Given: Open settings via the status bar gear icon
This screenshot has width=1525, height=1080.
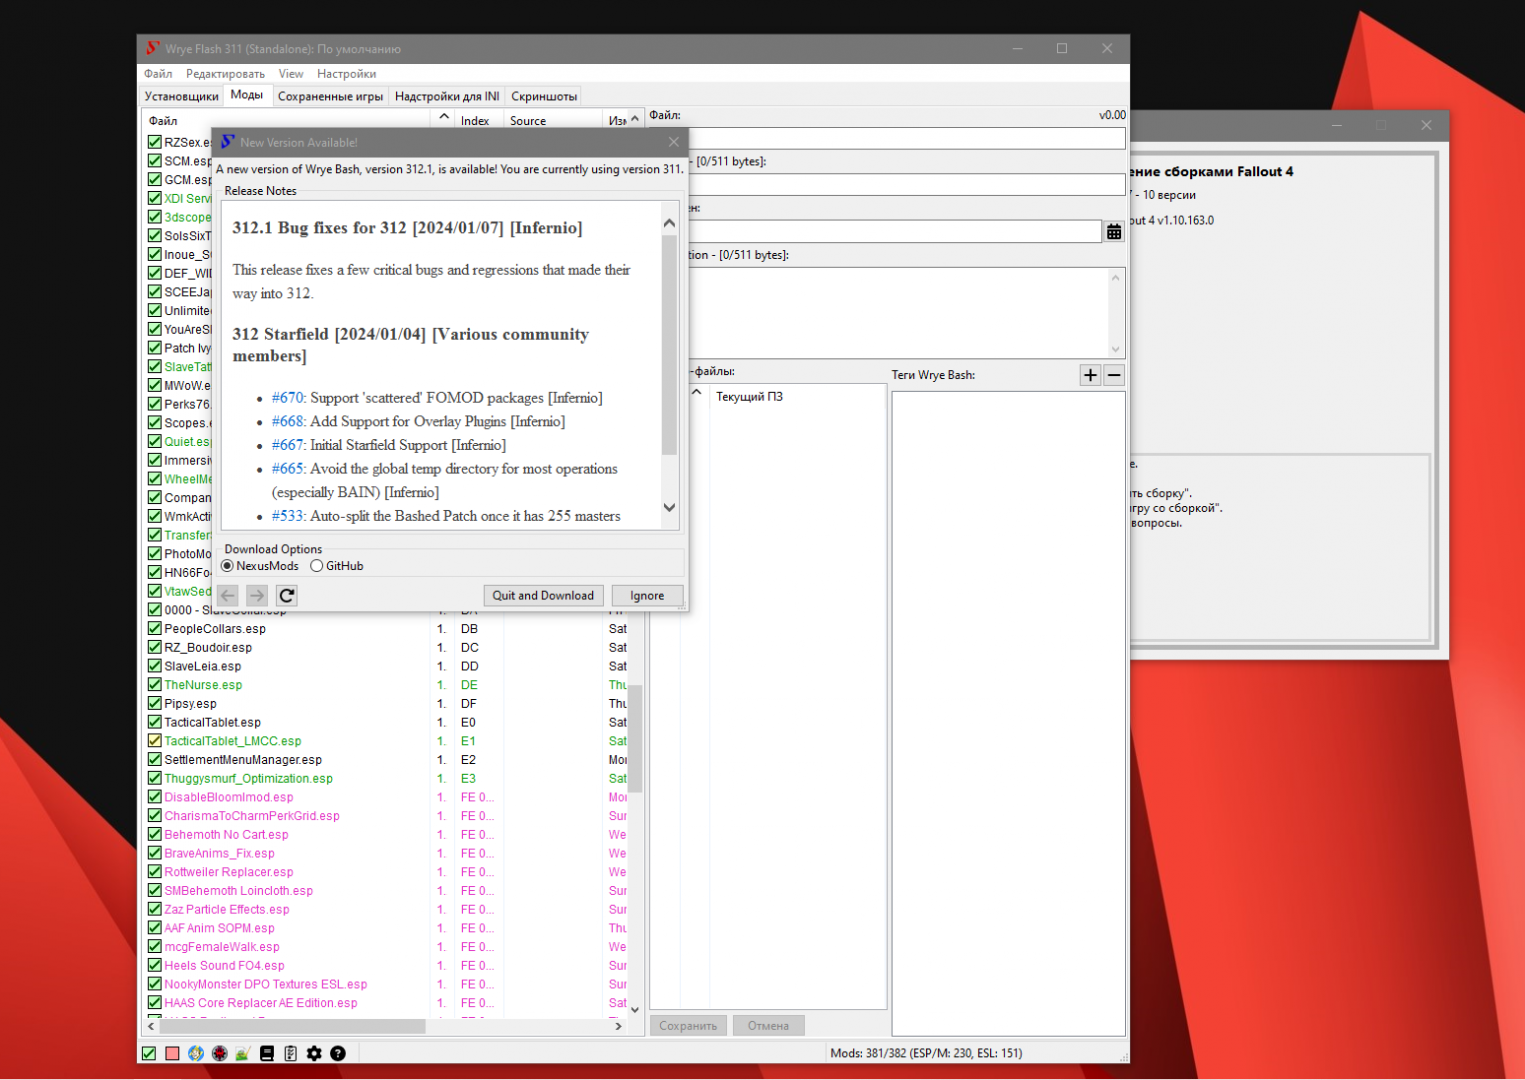Looking at the screenshot, I should [x=314, y=1053].
